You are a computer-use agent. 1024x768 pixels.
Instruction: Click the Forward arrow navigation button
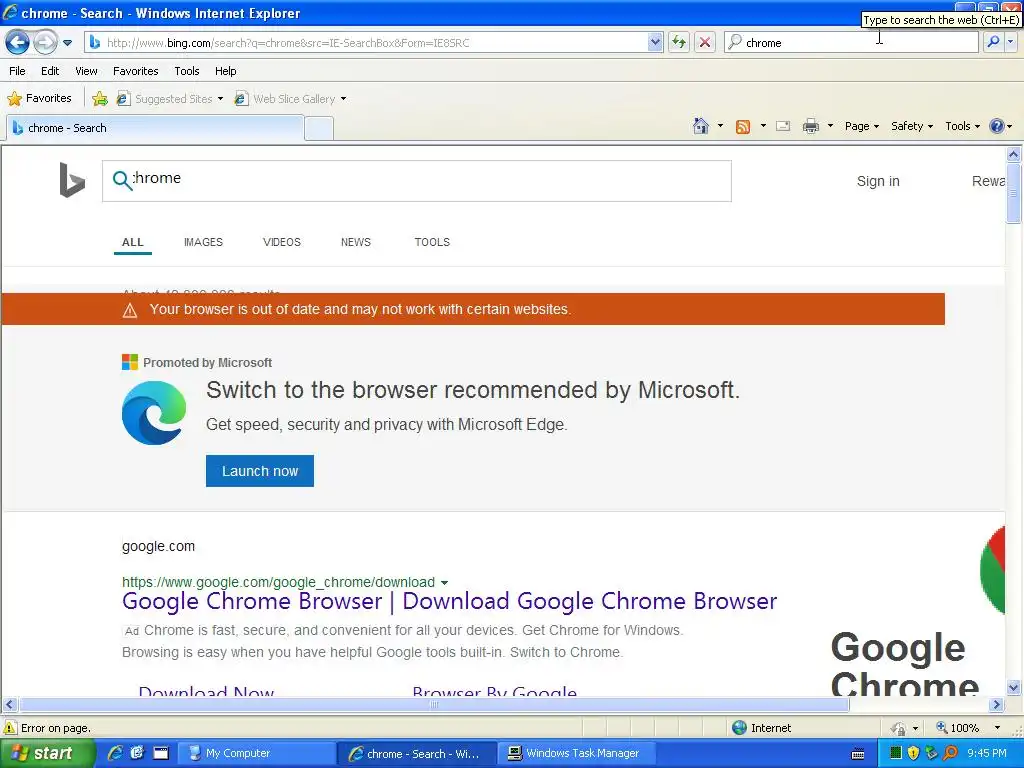(45, 43)
